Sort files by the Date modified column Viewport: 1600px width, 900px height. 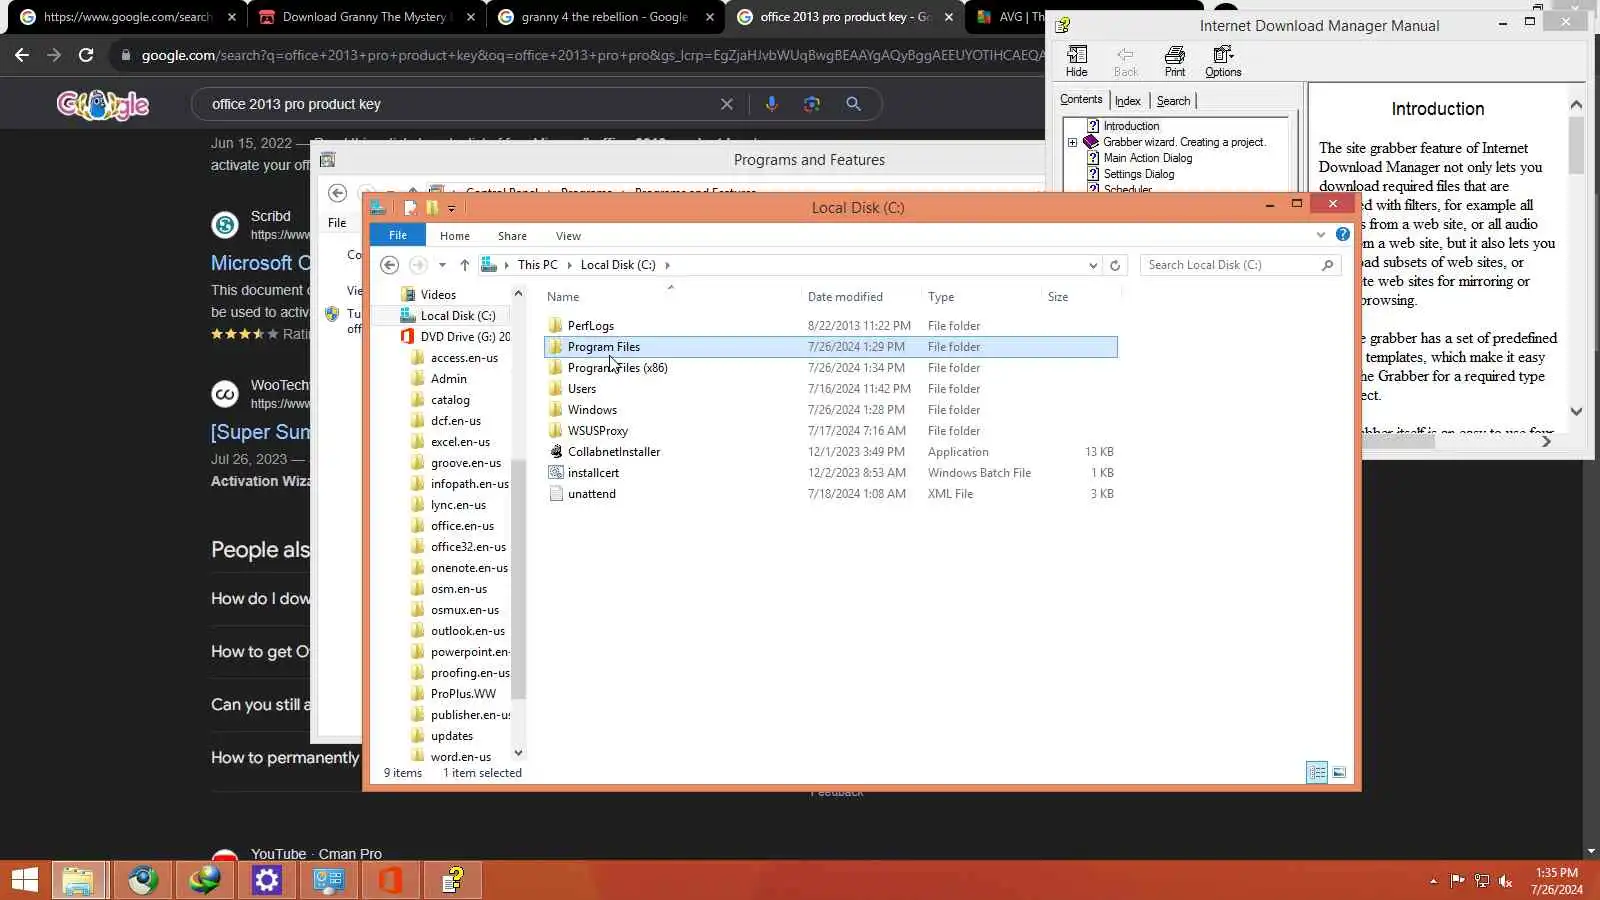[x=845, y=297]
